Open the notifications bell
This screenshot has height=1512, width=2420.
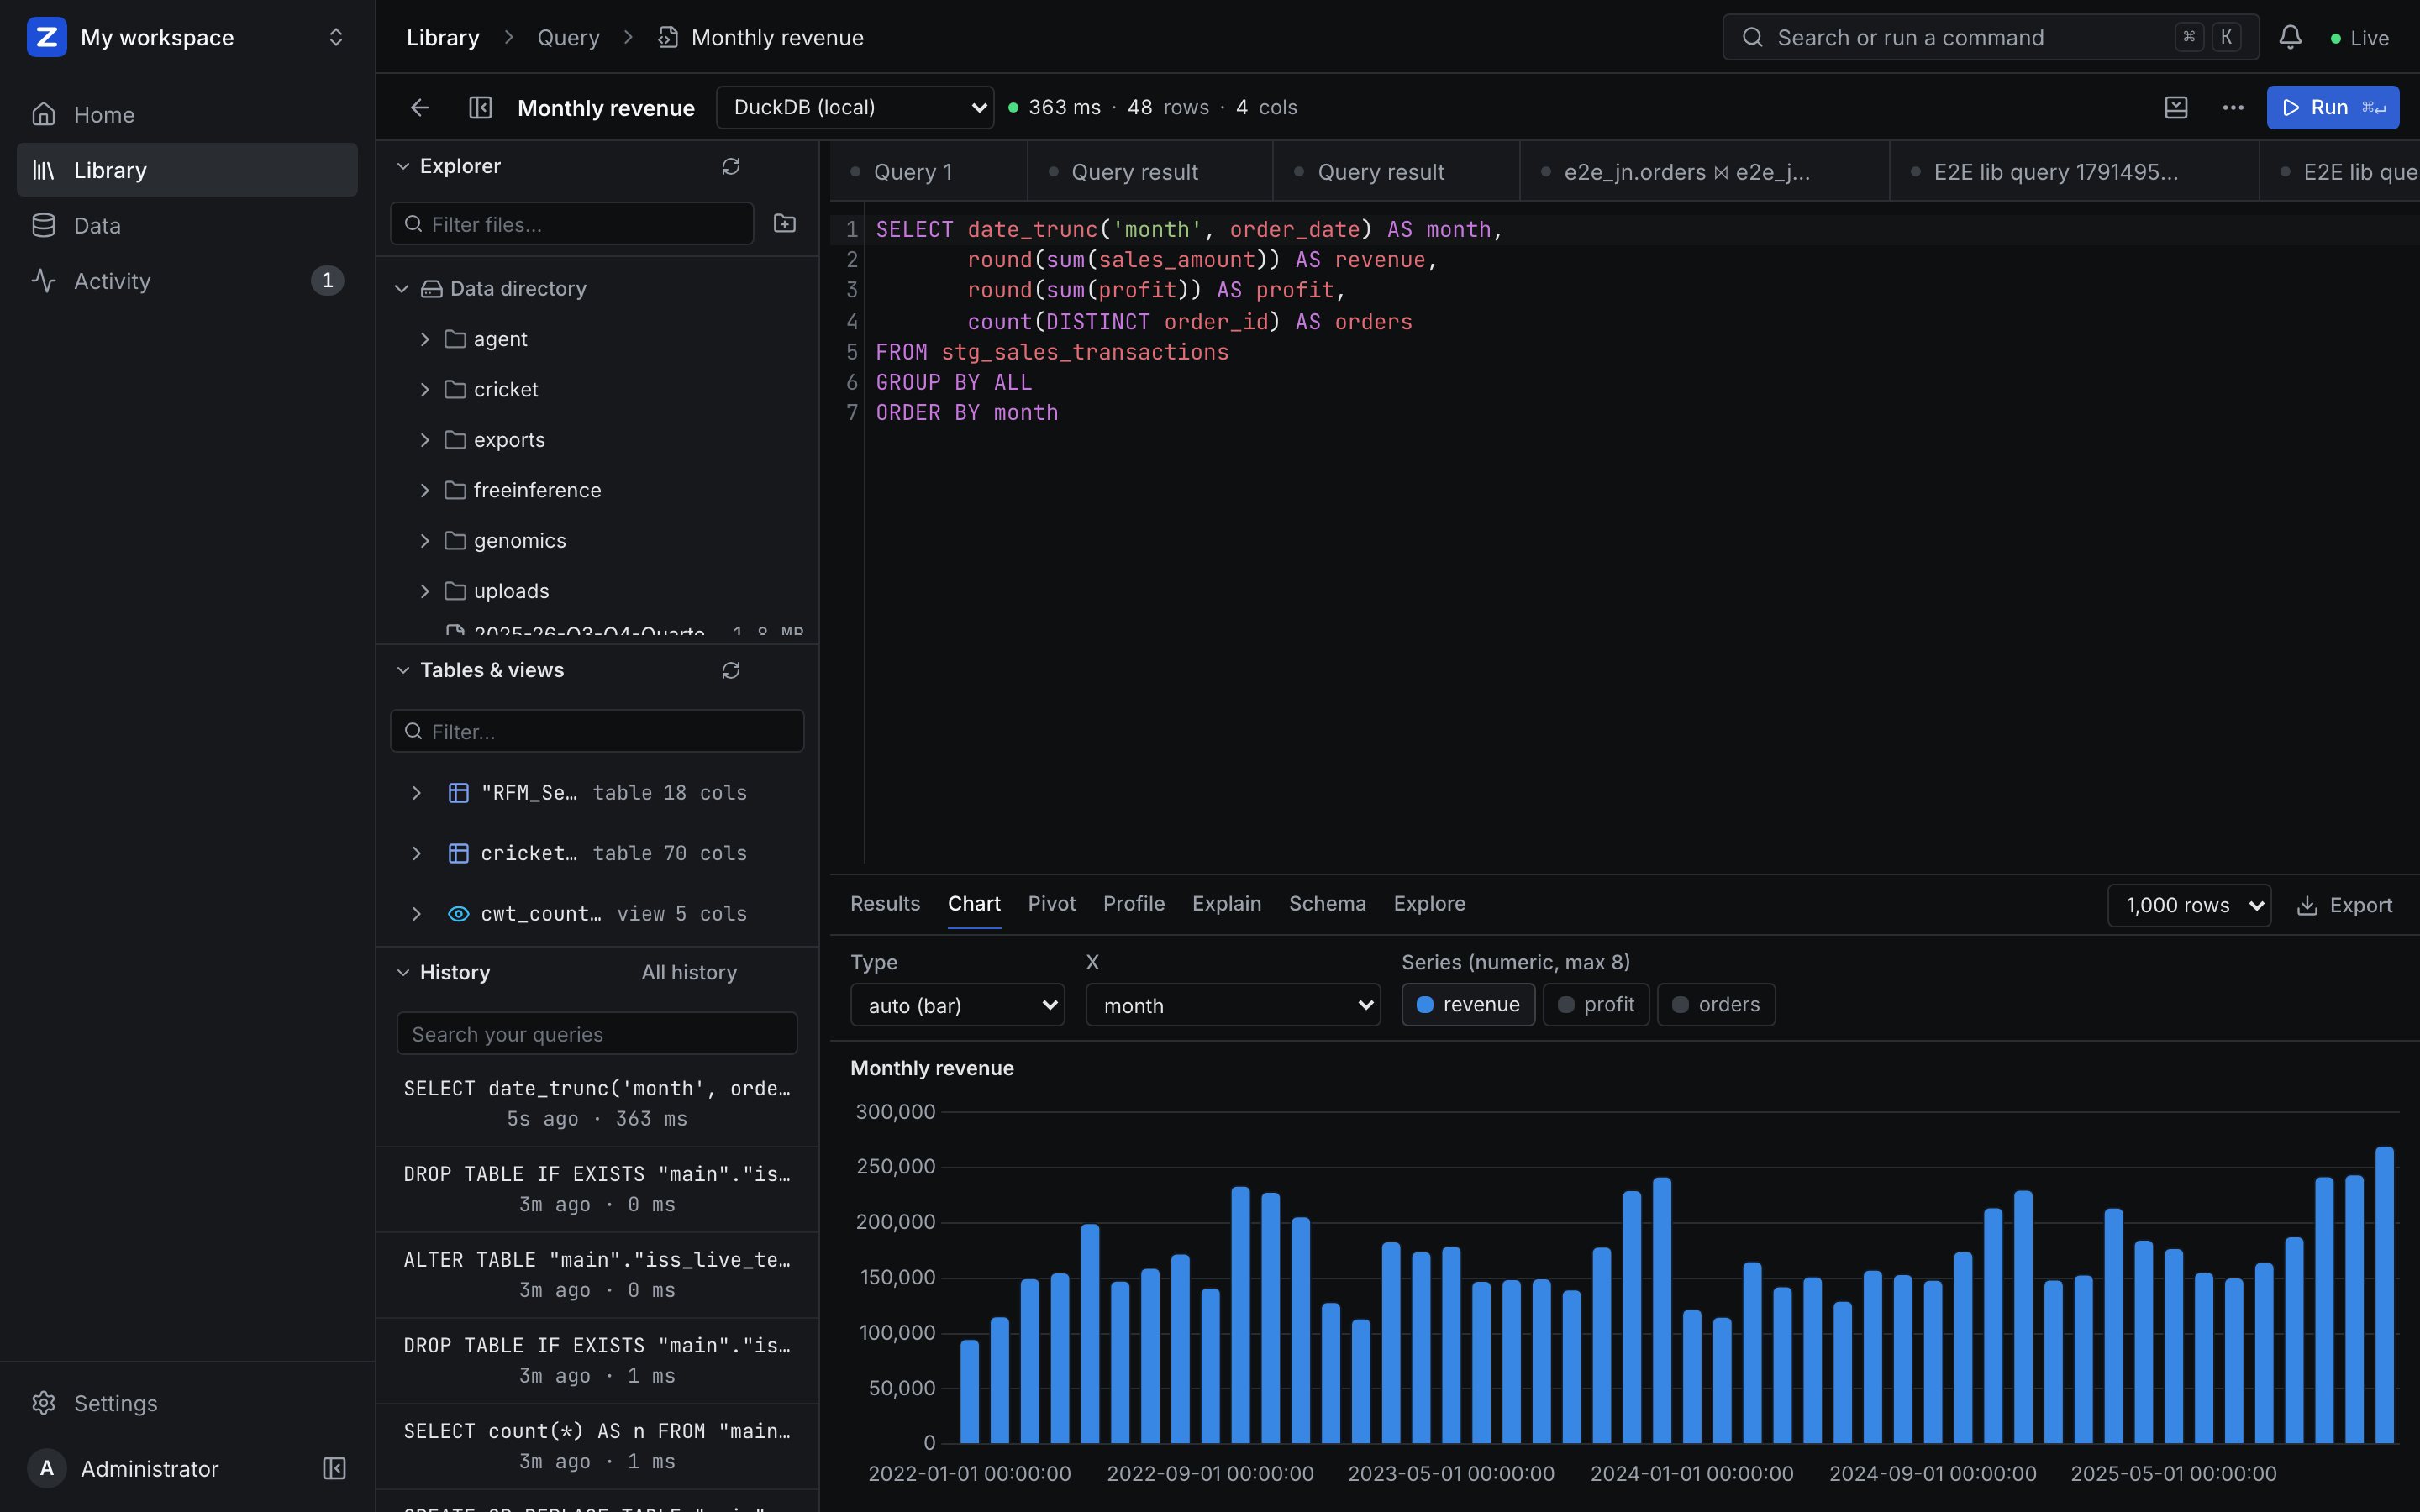coord(2290,37)
